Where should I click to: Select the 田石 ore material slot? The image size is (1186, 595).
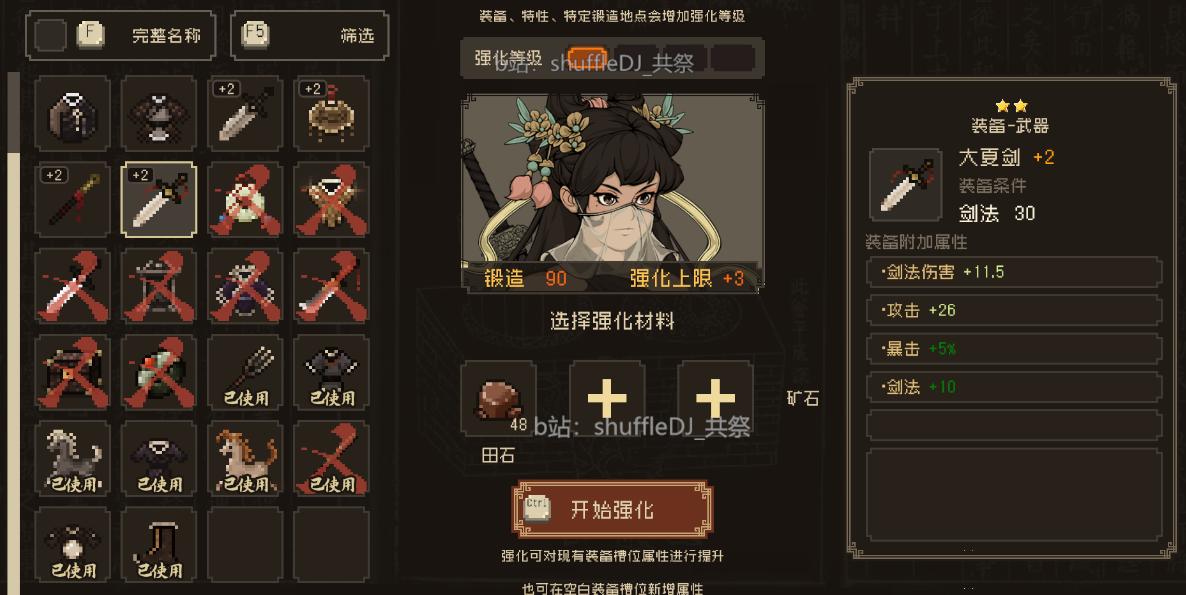(498, 398)
